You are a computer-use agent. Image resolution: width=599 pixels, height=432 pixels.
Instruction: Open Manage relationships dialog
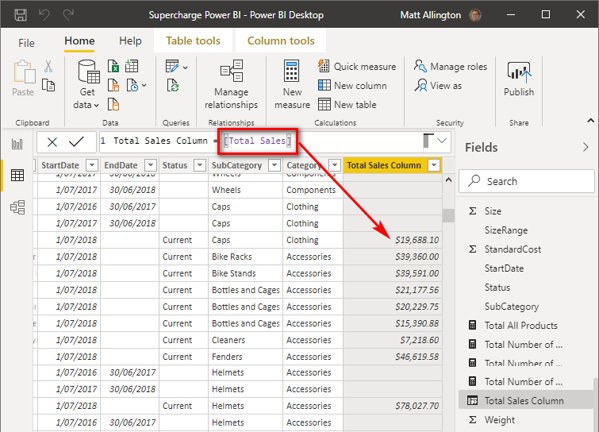(231, 84)
